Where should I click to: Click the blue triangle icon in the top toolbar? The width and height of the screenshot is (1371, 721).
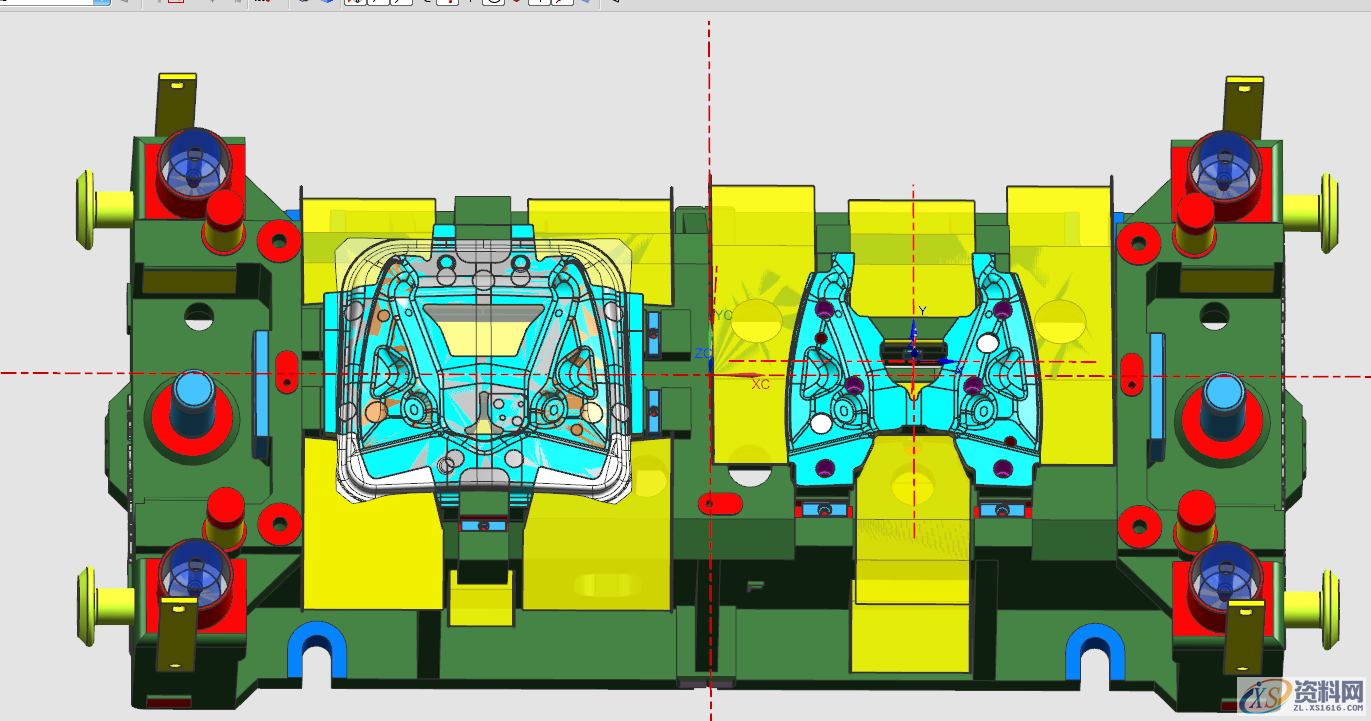[582, 3]
